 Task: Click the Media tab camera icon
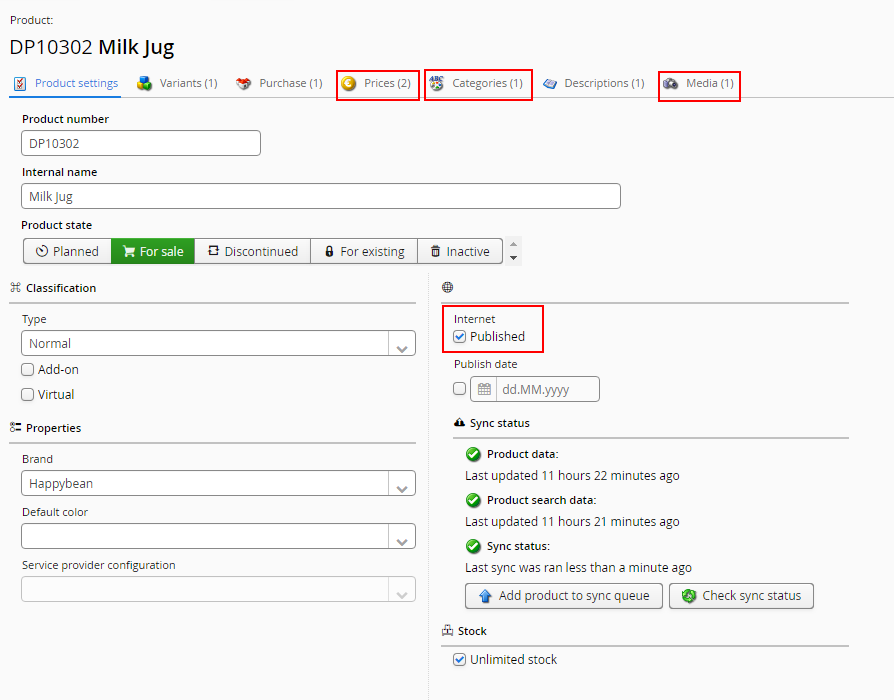(x=671, y=84)
